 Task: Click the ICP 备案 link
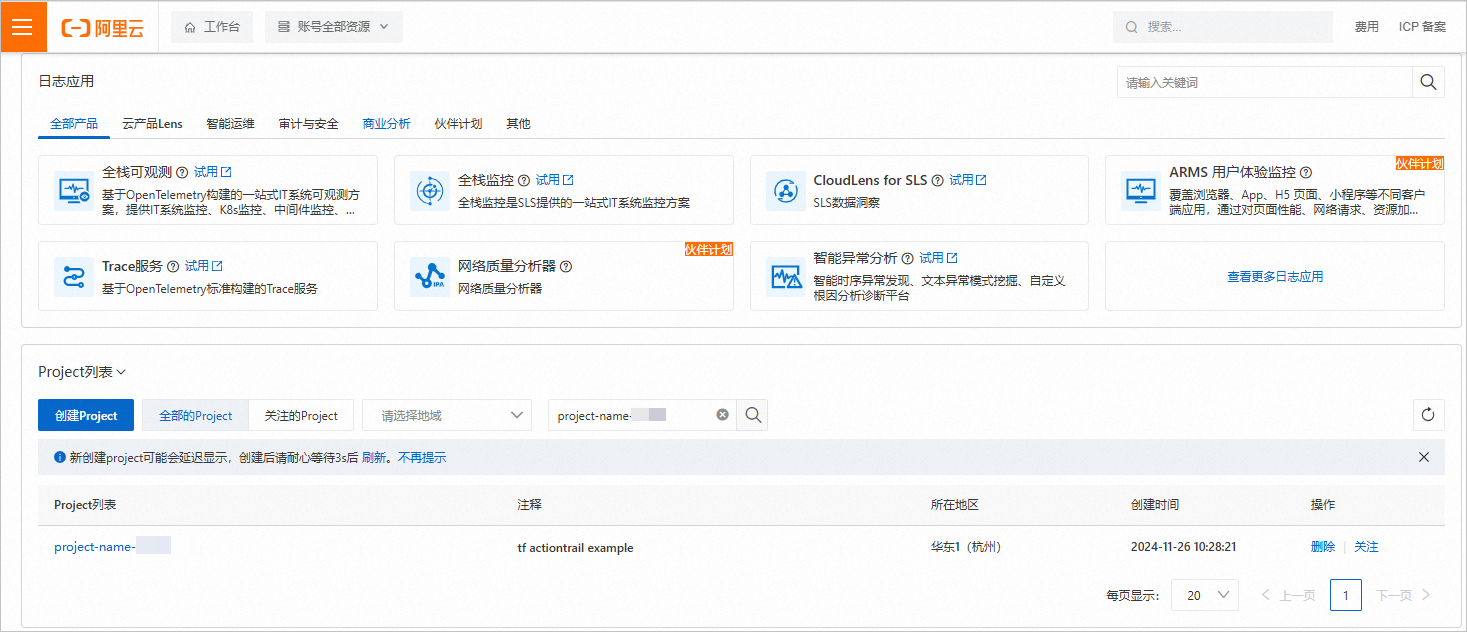1422,27
